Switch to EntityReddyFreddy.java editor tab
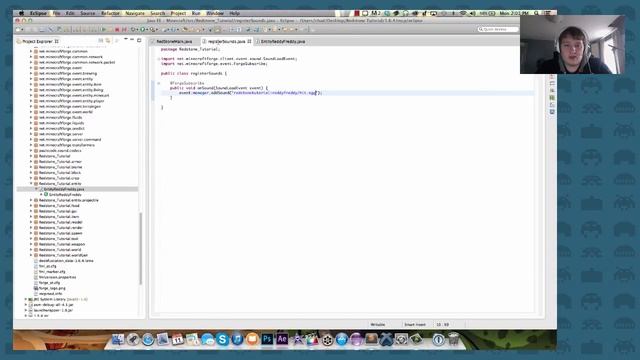The width and height of the screenshot is (640, 360). point(282,42)
